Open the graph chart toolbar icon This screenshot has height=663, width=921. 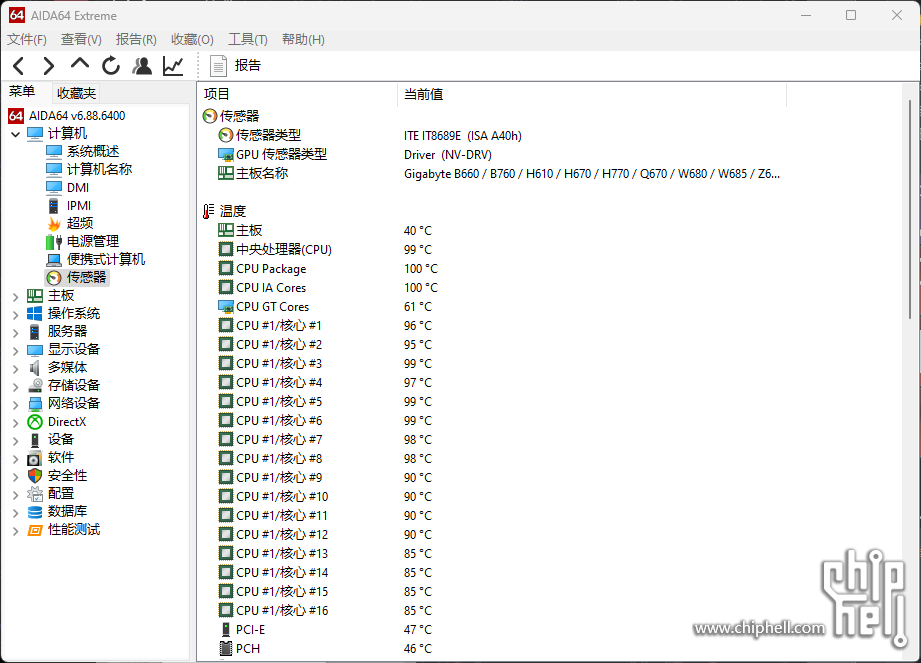[173, 66]
